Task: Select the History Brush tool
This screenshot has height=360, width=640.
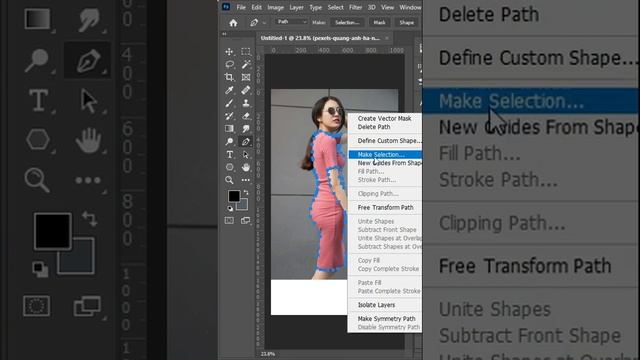Action: pos(229,116)
